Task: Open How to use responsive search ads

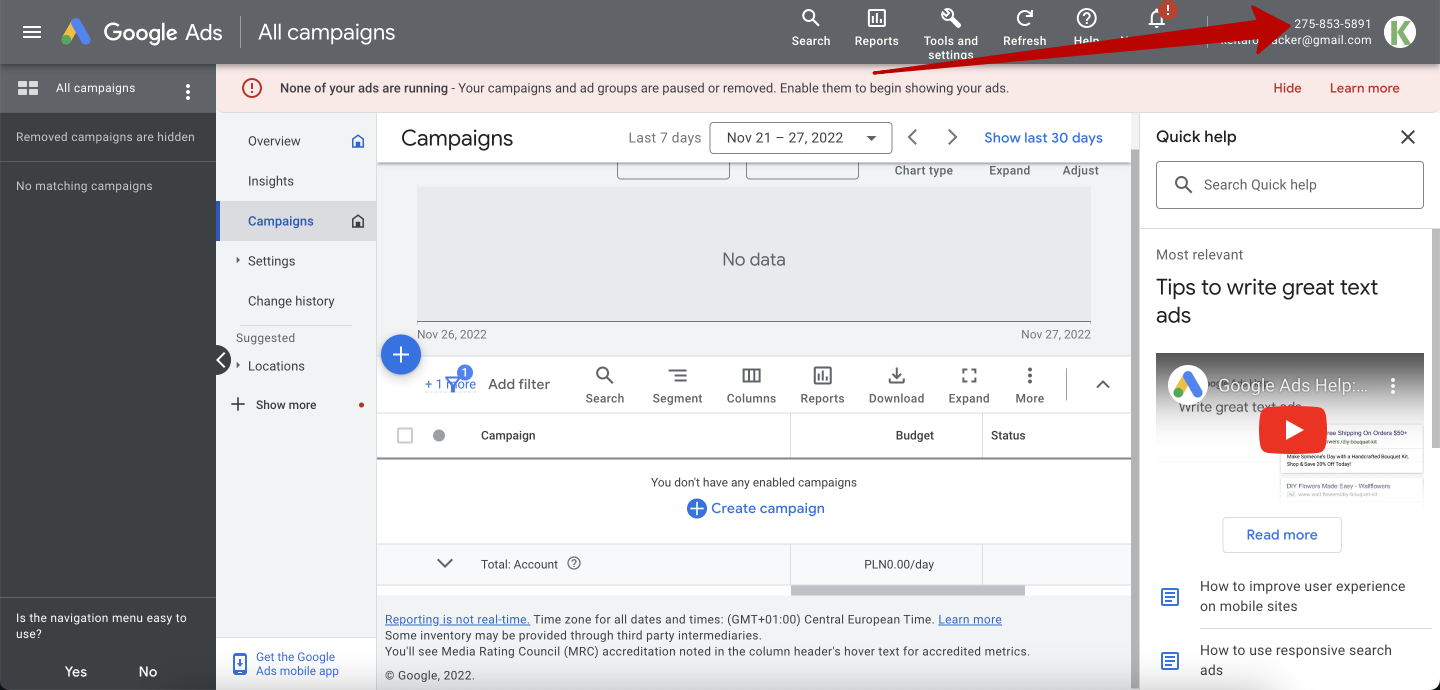Action: [1296, 660]
